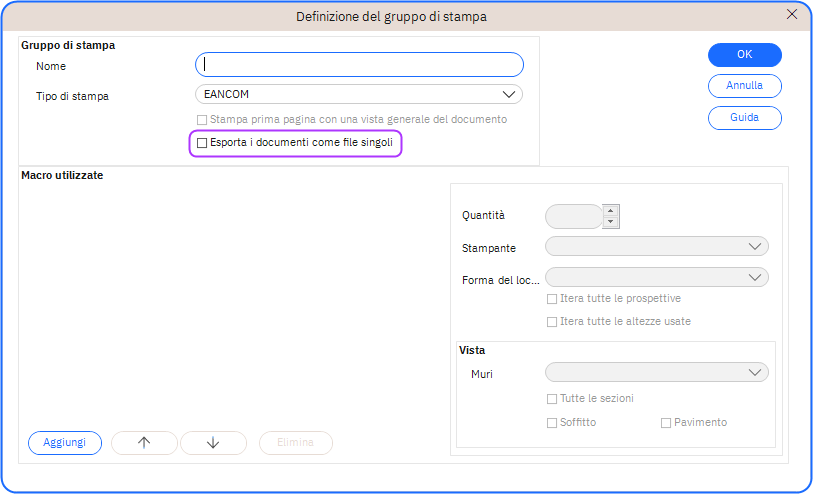Enable the Soffitto checkbox
Viewport: 813px width, 494px height.
click(552, 423)
